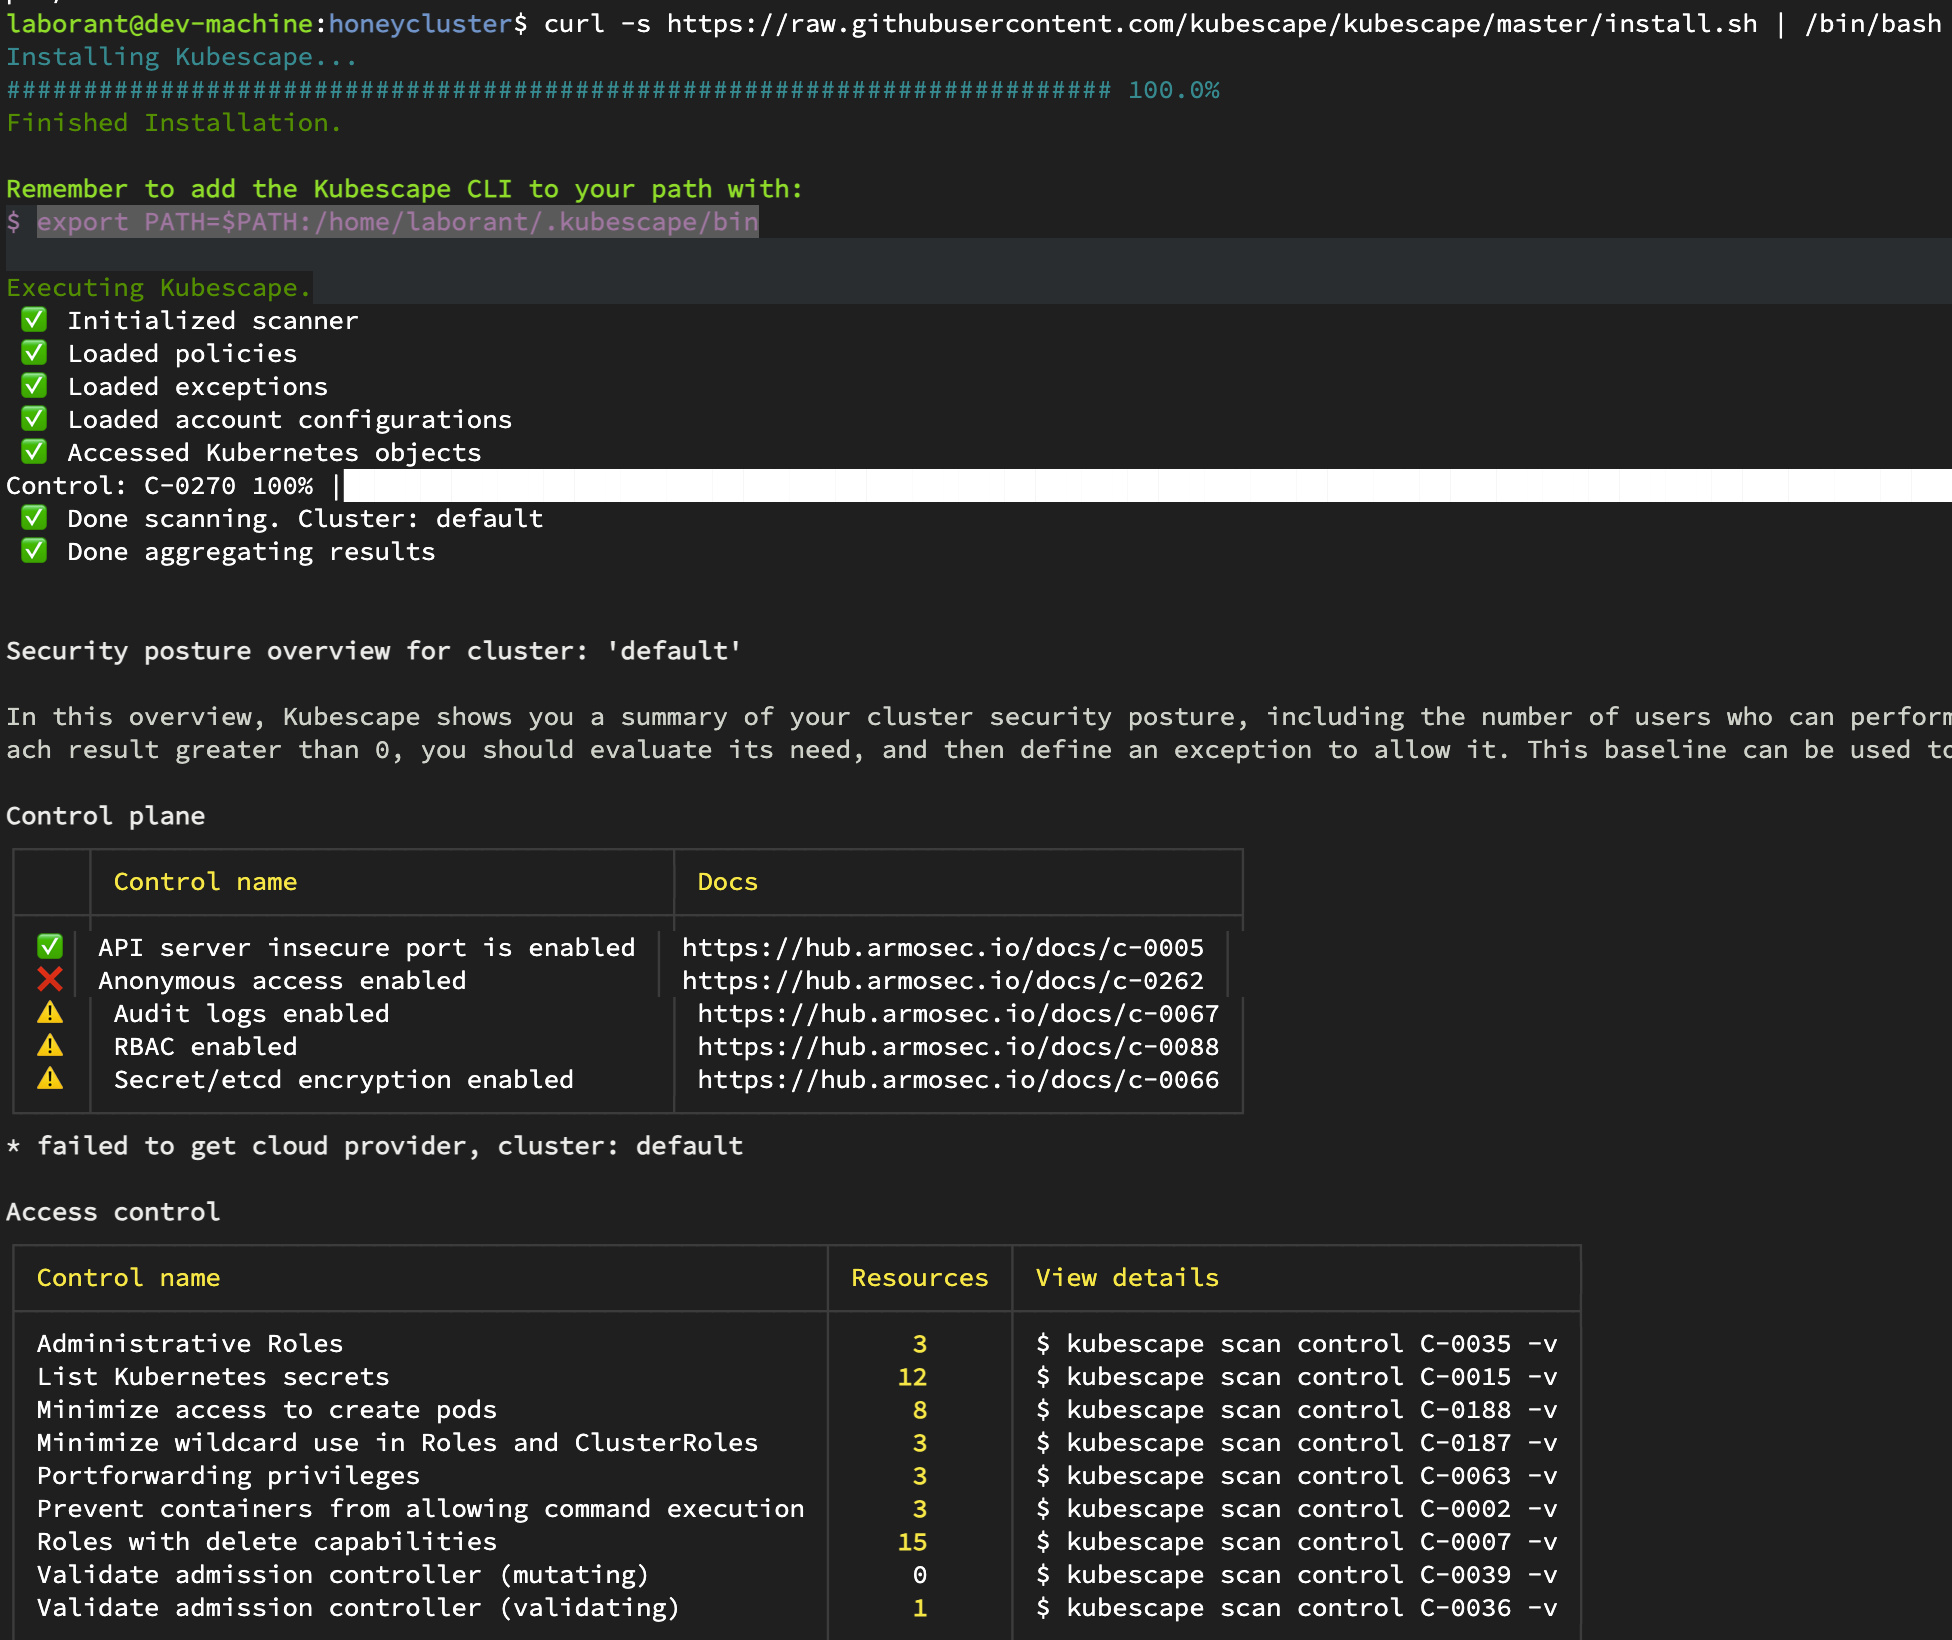Click the red X beside Anonymous access enabled
1952x1640 pixels.
(x=50, y=980)
